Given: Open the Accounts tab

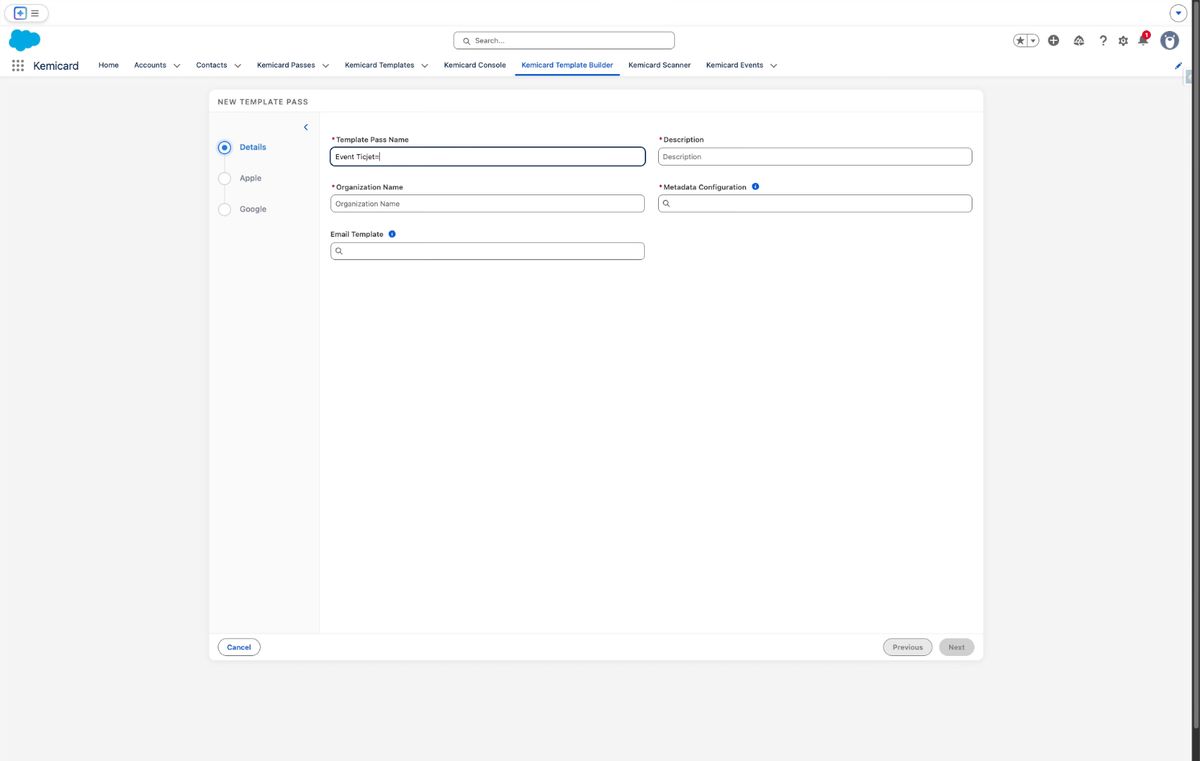Looking at the screenshot, I should 150,65.
